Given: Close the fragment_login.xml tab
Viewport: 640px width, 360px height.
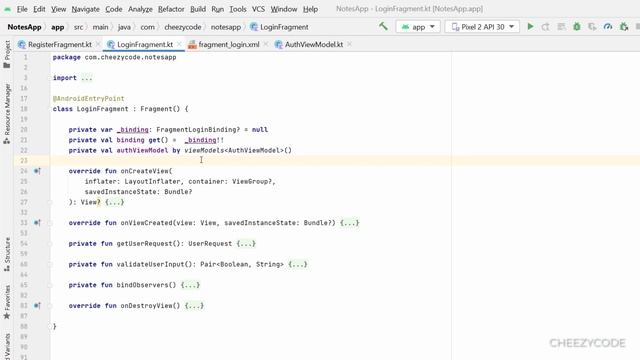Looking at the screenshot, I should point(265,44).
